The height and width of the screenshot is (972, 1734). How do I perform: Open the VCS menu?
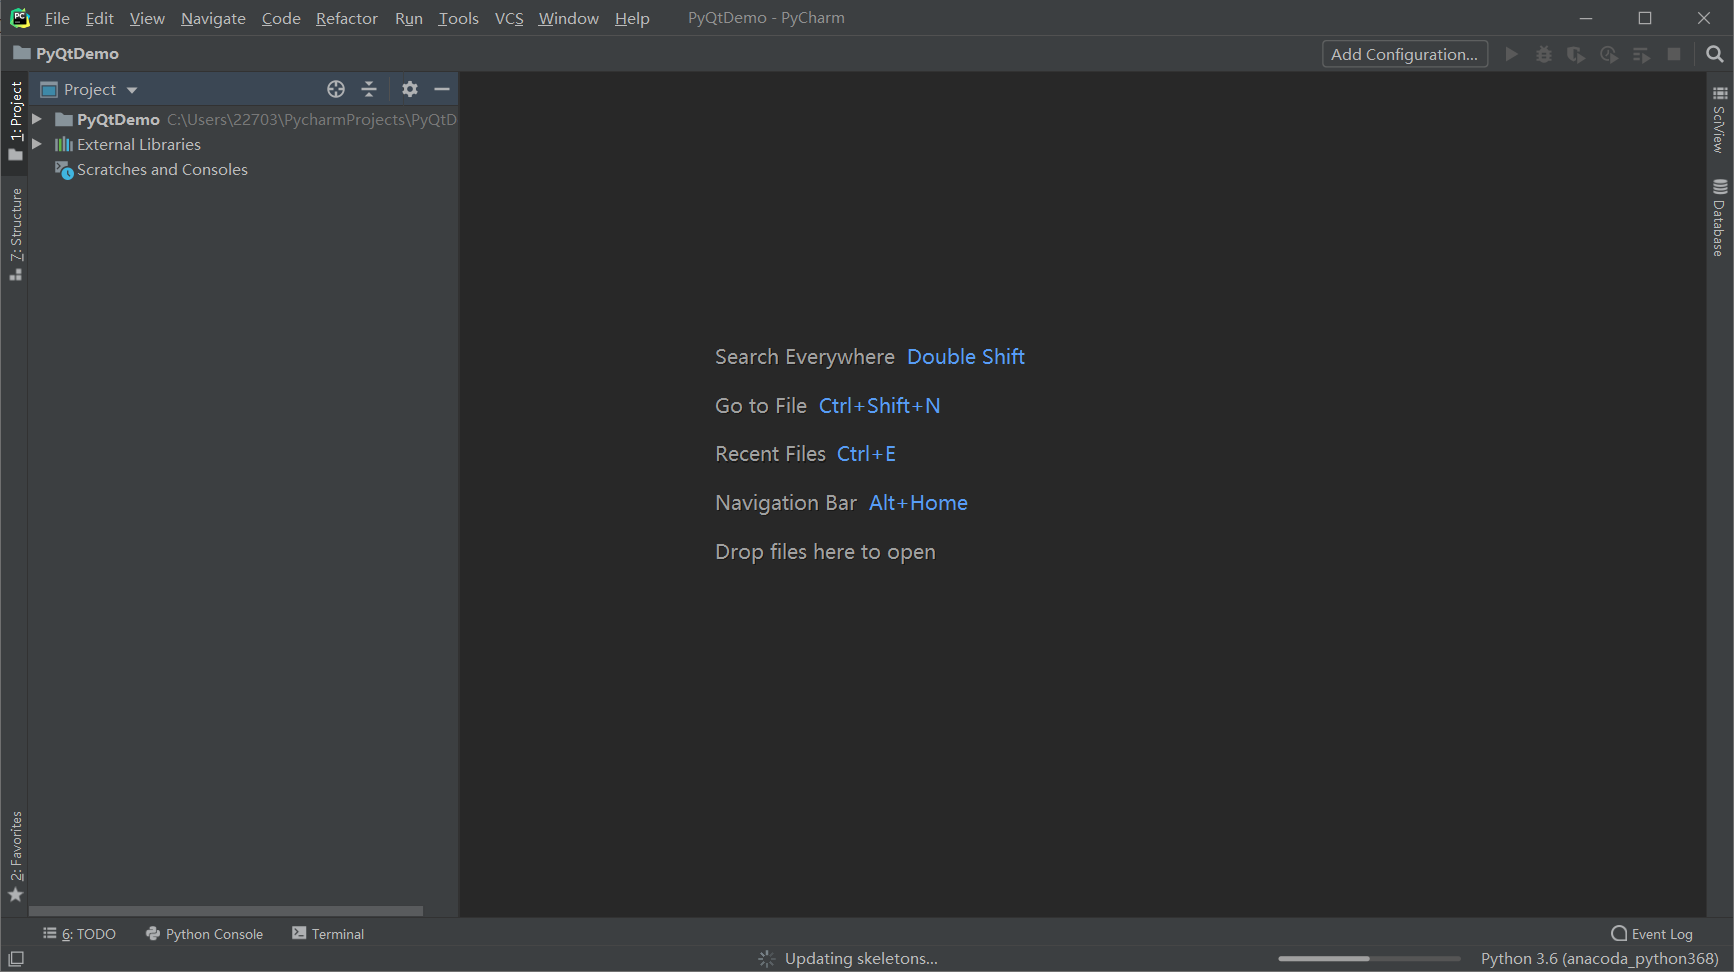tap(509, 18)
